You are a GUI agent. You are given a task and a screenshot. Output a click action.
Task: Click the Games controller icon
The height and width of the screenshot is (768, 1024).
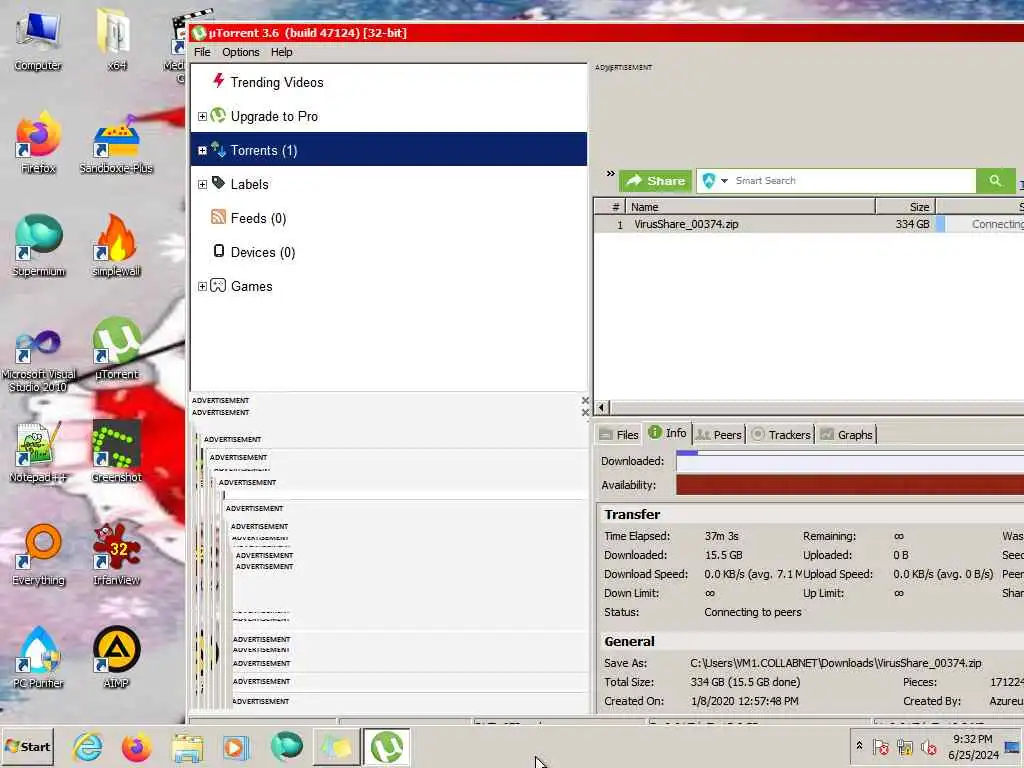(219, 285)
